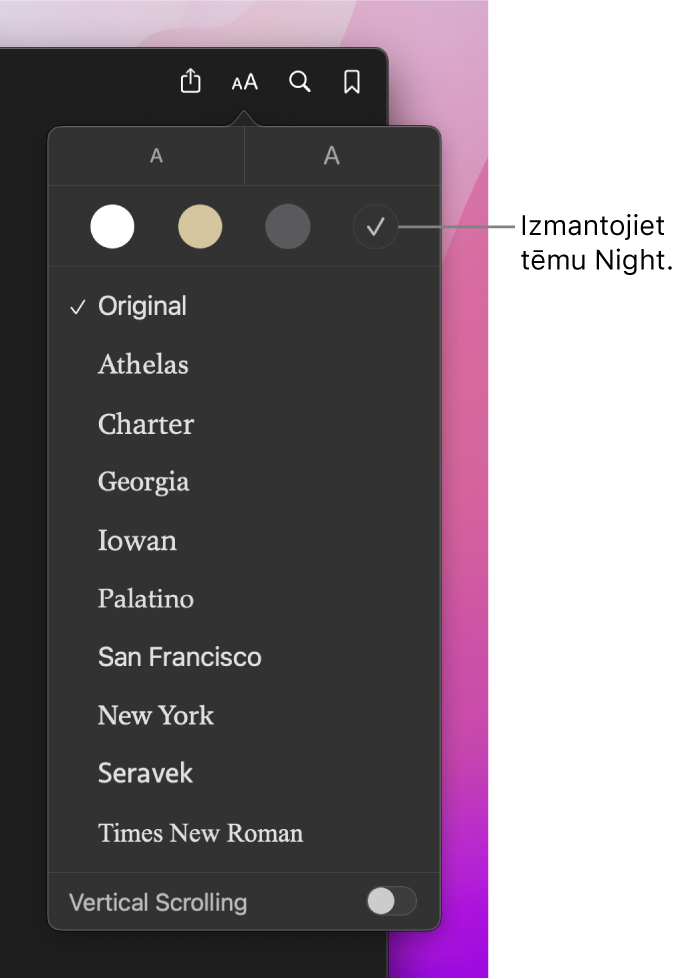Pick the Iowan font

pyautogui.click(x=137, y=541)
